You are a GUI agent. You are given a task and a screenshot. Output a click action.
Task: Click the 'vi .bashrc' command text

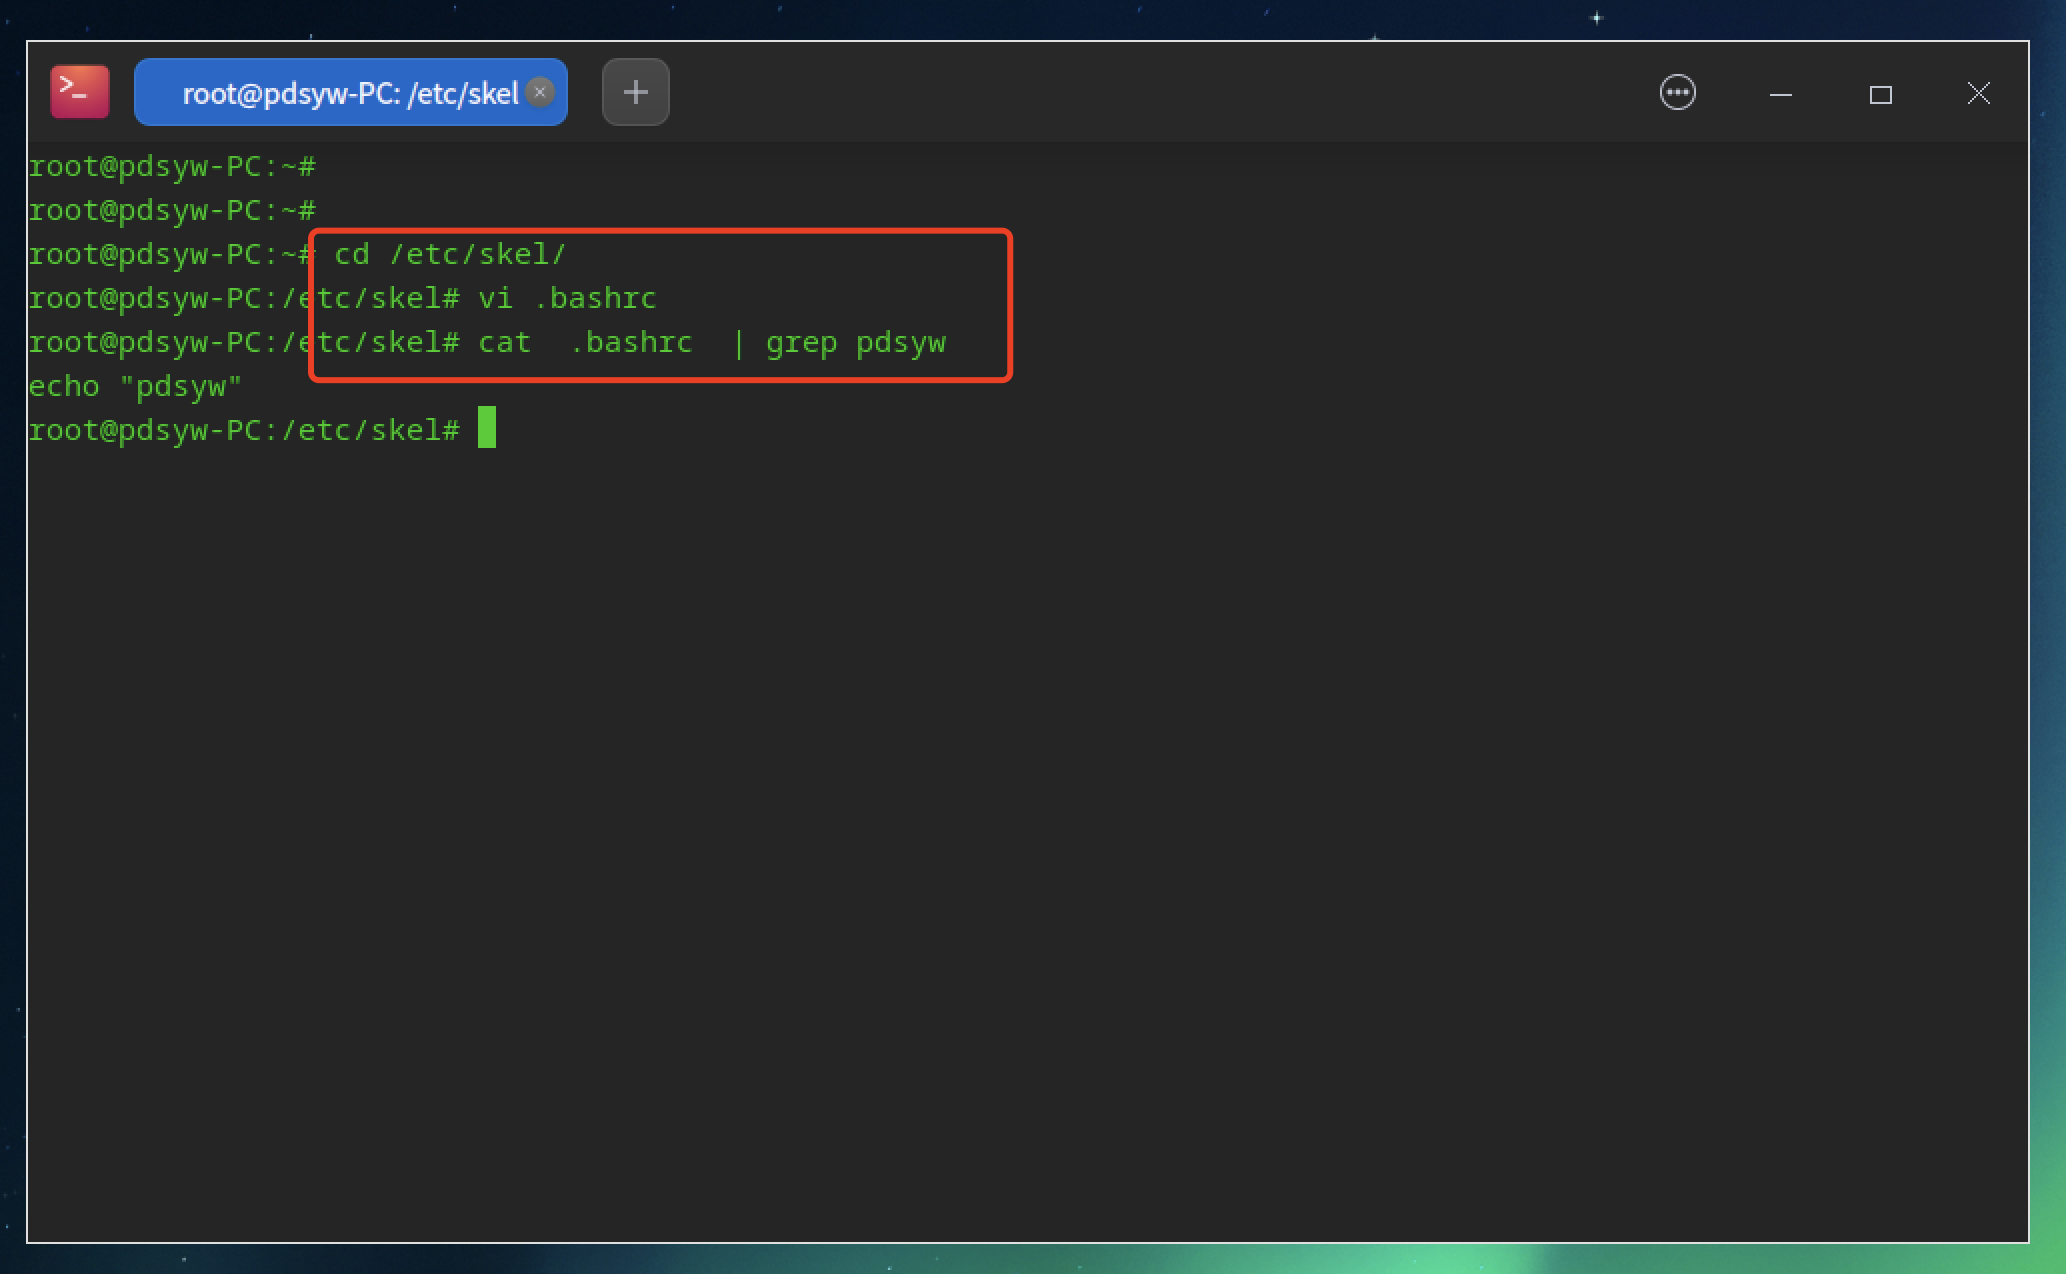[567, 298]
